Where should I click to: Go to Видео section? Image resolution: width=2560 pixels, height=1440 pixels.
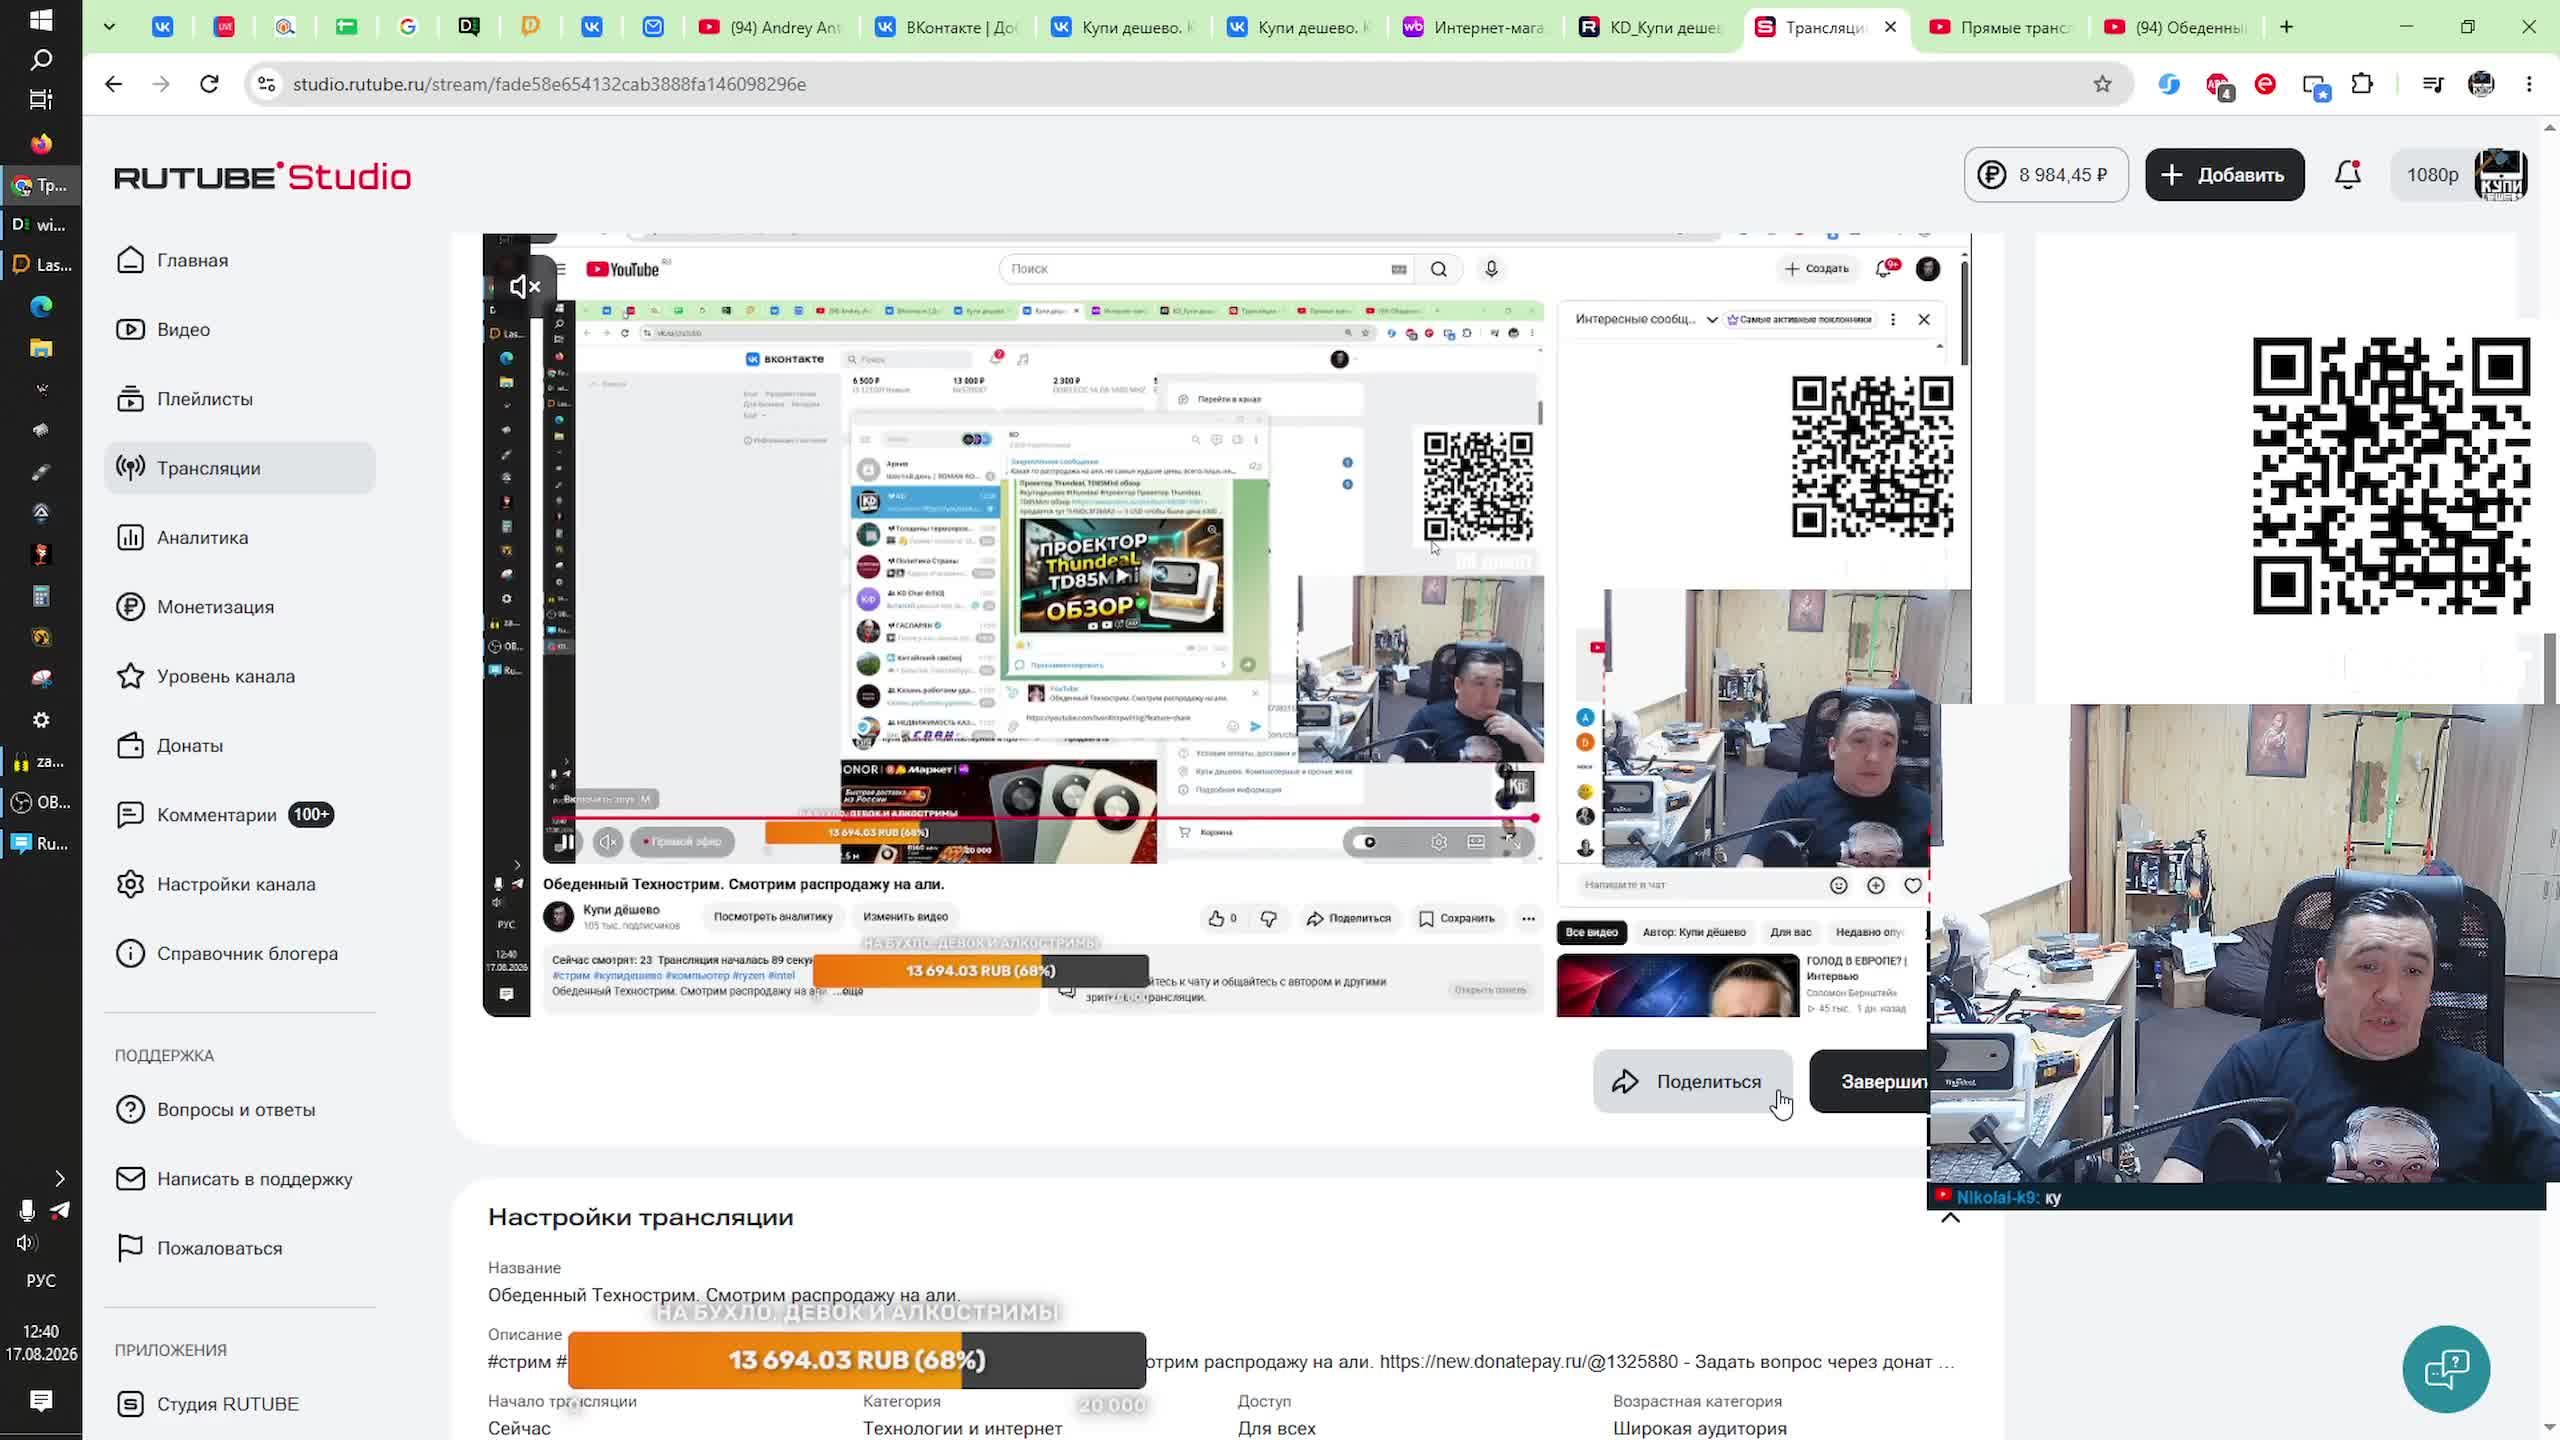pyautogui.click(x=240, y=329)
